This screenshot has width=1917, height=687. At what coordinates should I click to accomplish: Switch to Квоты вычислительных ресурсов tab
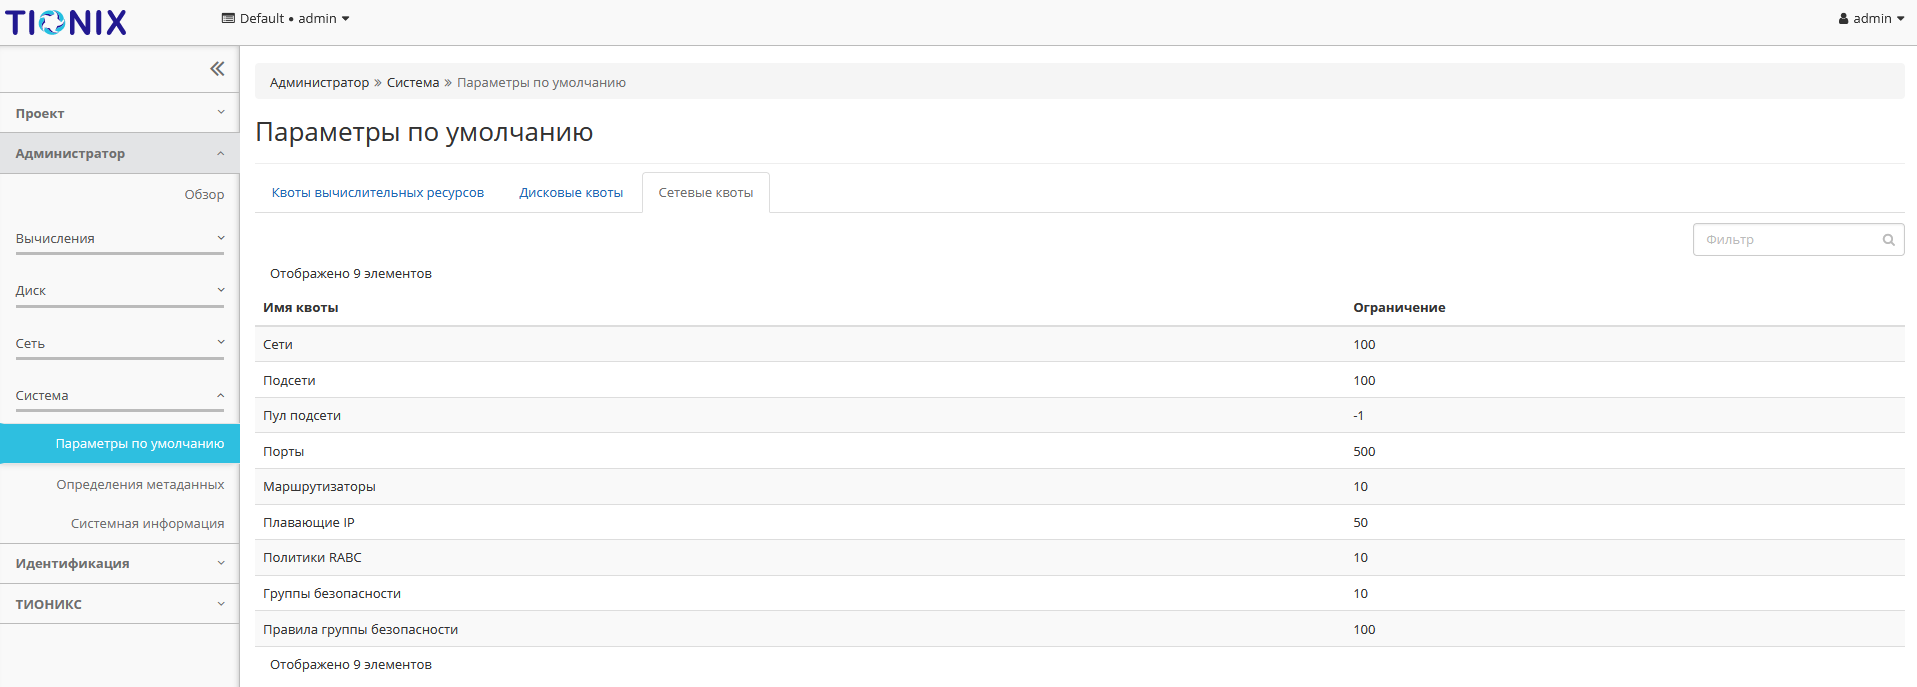377,193
